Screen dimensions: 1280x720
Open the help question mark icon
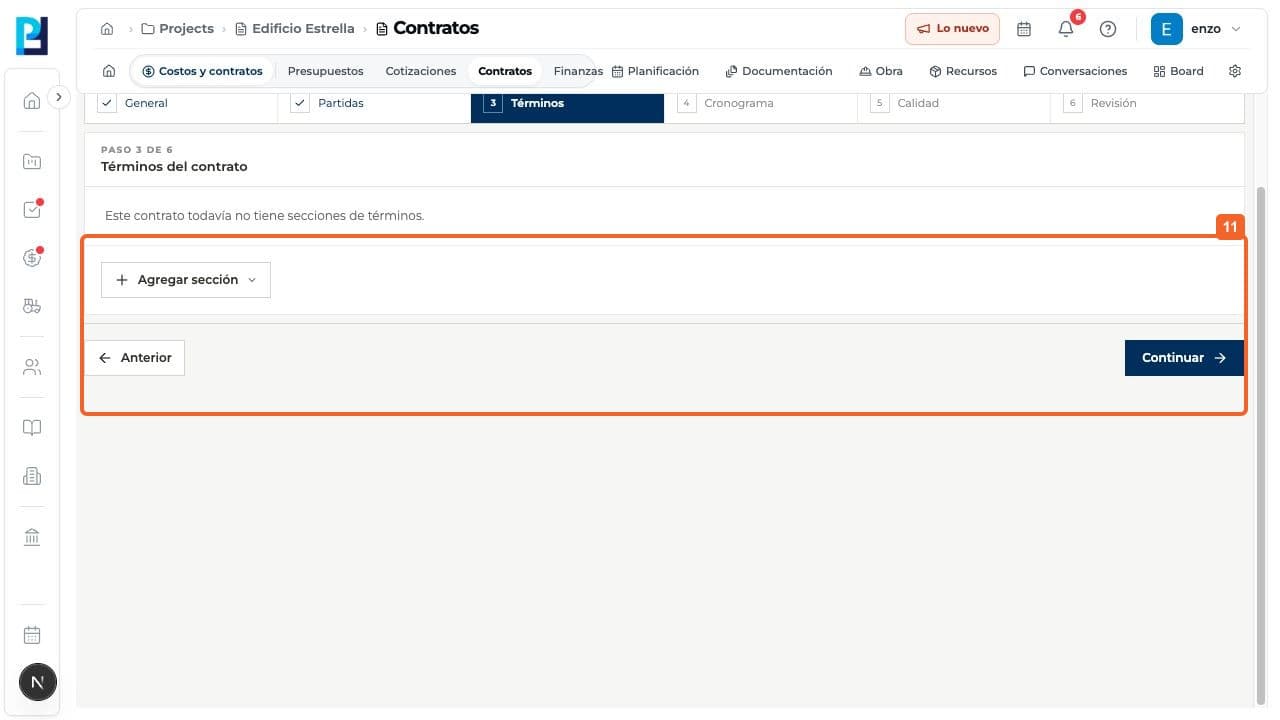1108,29
